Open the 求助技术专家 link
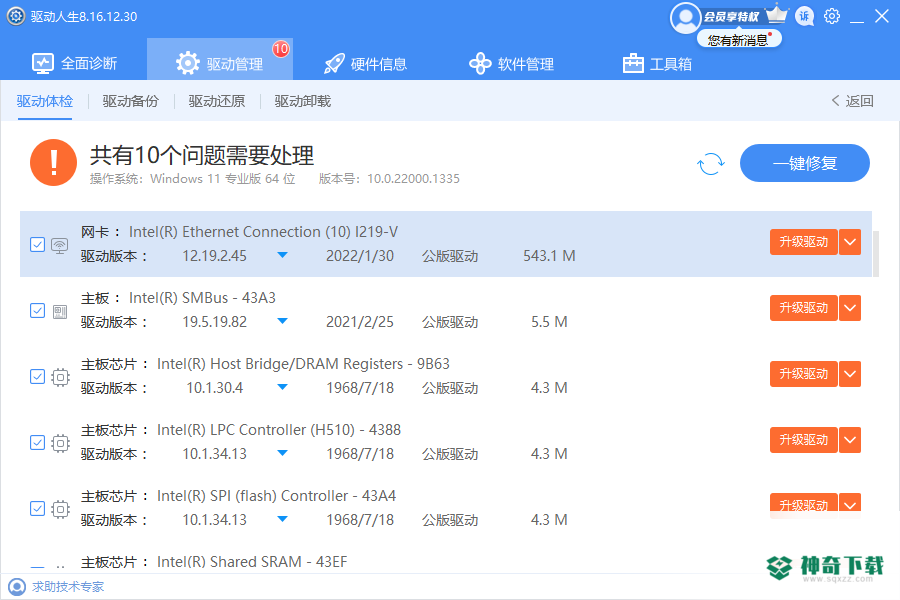 click(x=68, y=587)
